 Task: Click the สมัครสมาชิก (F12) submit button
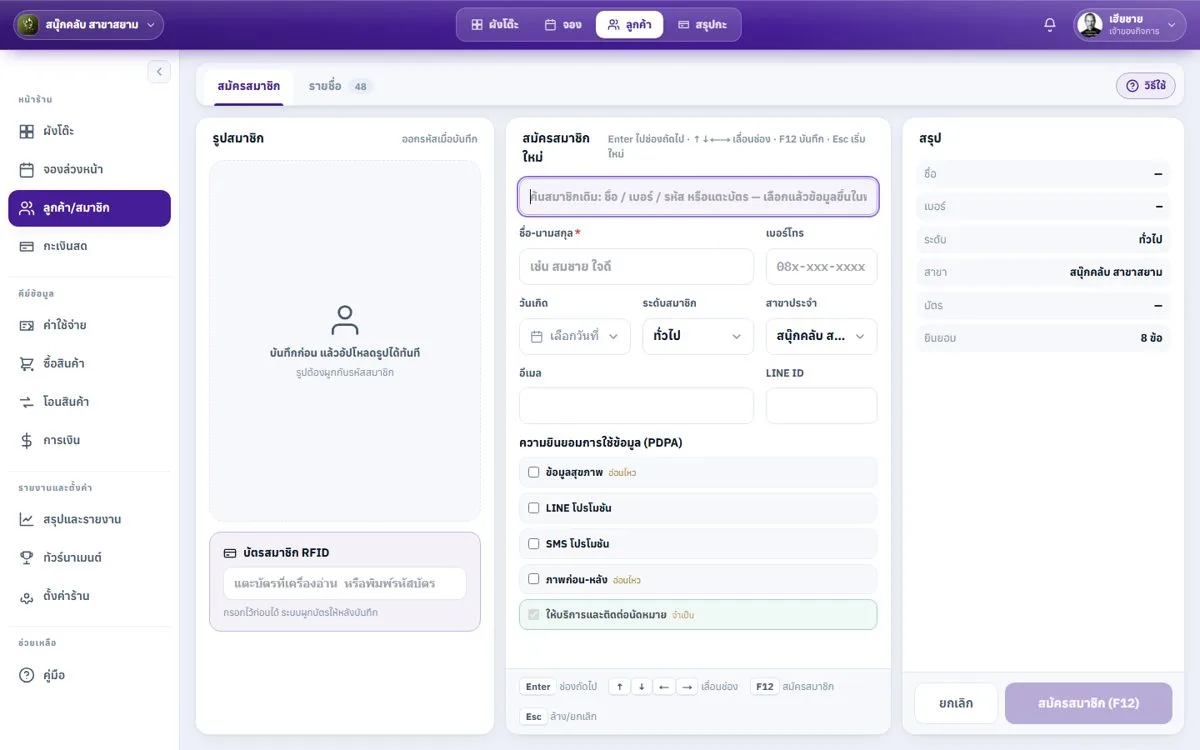(x=1088, y=703)
